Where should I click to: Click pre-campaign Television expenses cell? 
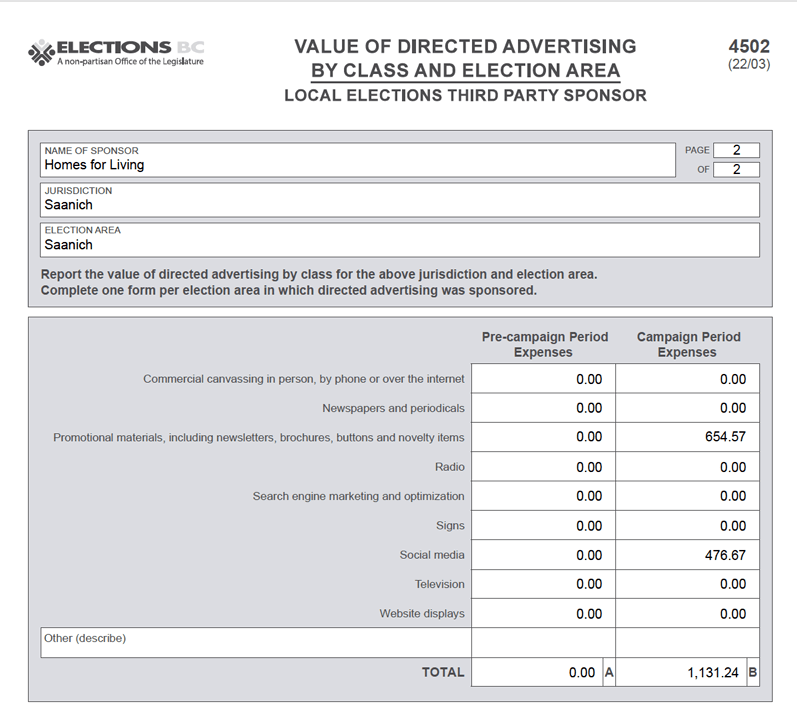point(543,584)
